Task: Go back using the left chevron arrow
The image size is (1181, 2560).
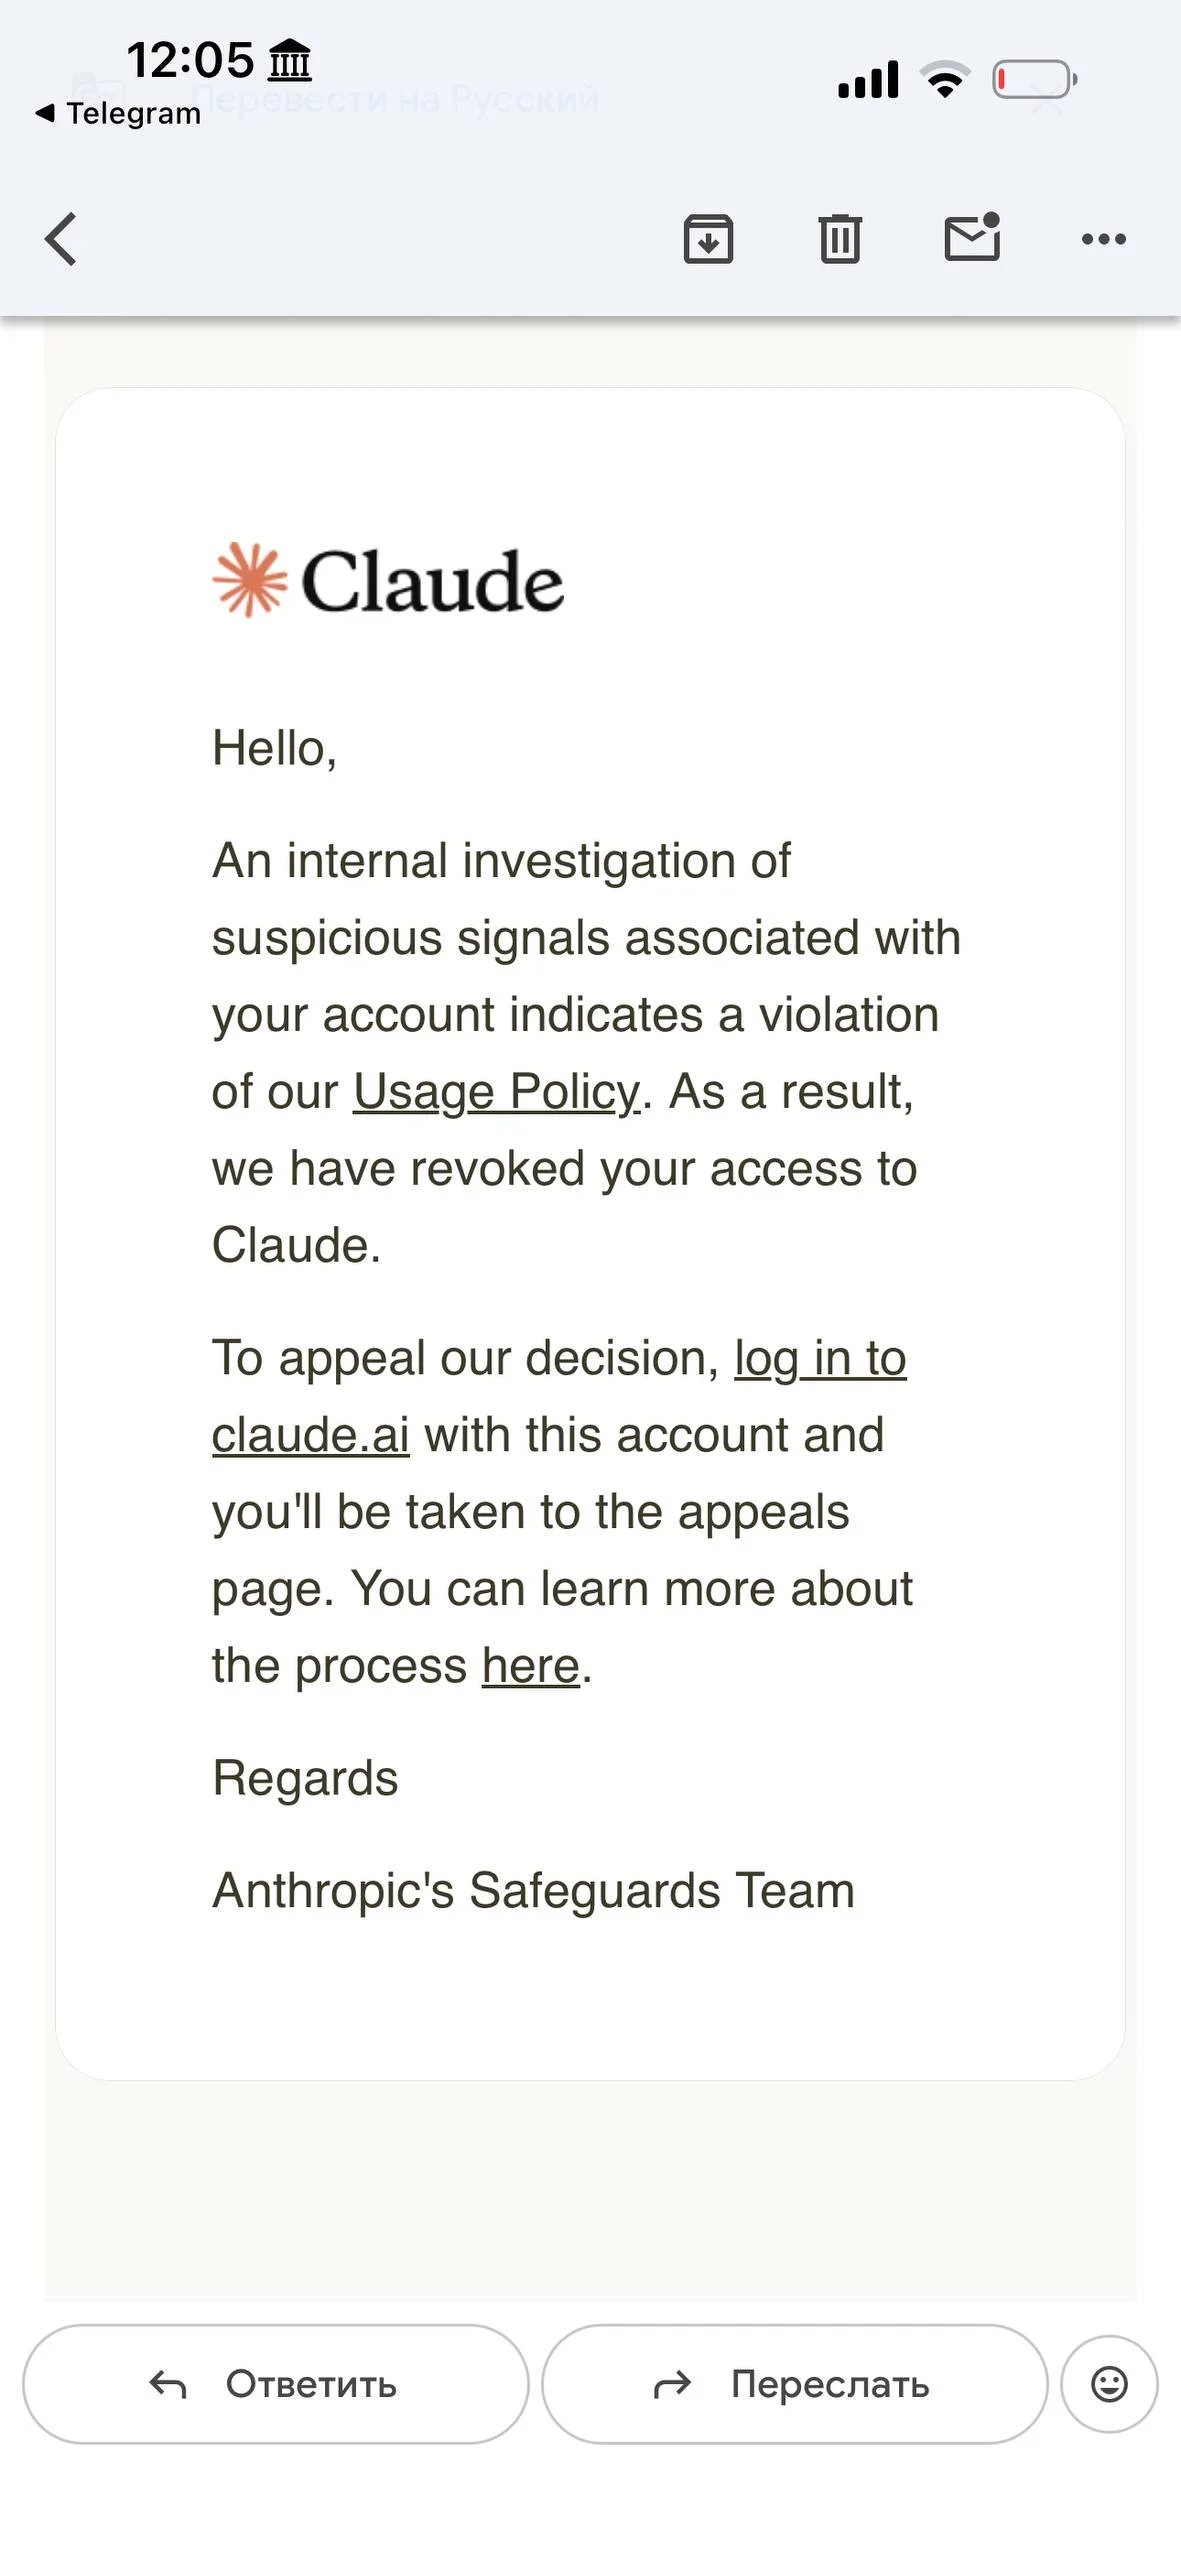Action: 61,239
